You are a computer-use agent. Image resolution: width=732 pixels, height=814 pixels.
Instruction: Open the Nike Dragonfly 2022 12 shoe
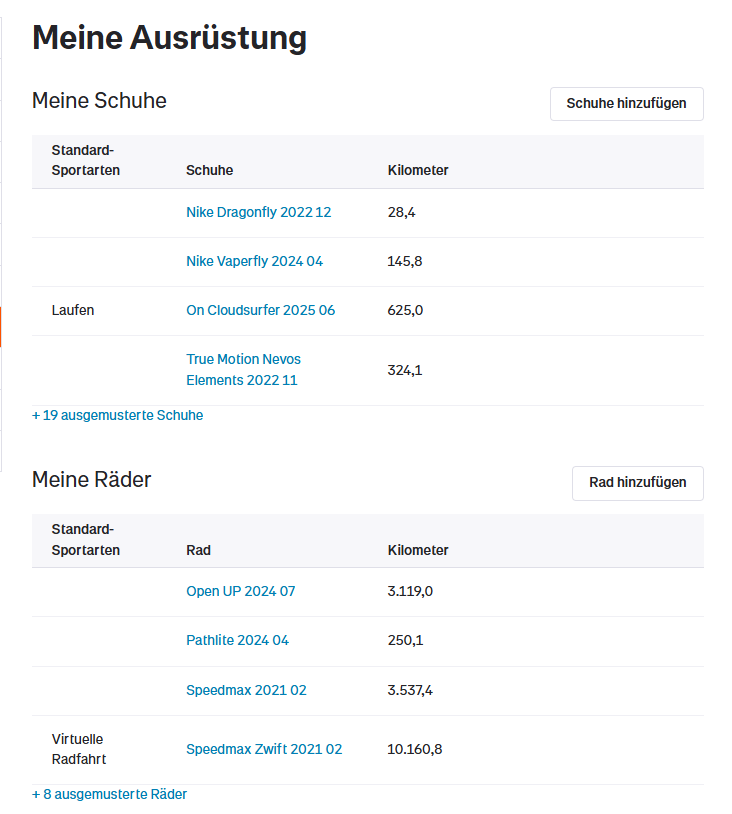tap(258, 212)
